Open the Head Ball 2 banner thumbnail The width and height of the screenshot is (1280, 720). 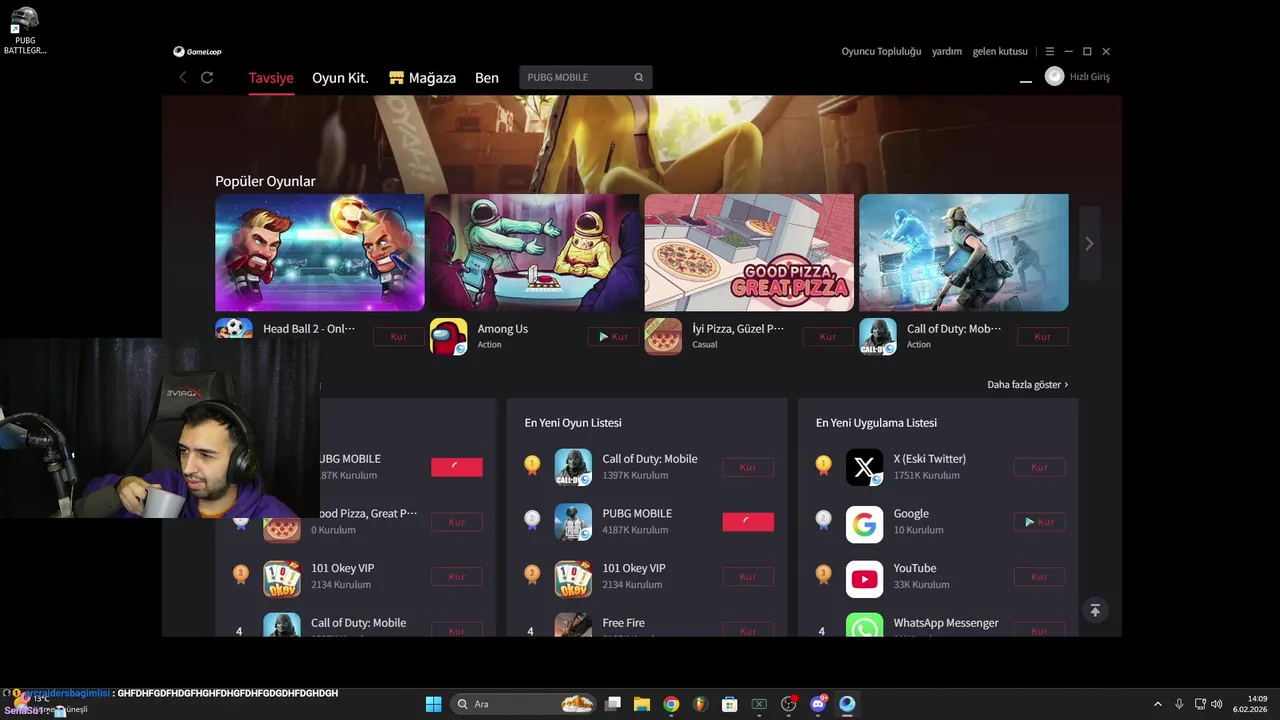320,253
